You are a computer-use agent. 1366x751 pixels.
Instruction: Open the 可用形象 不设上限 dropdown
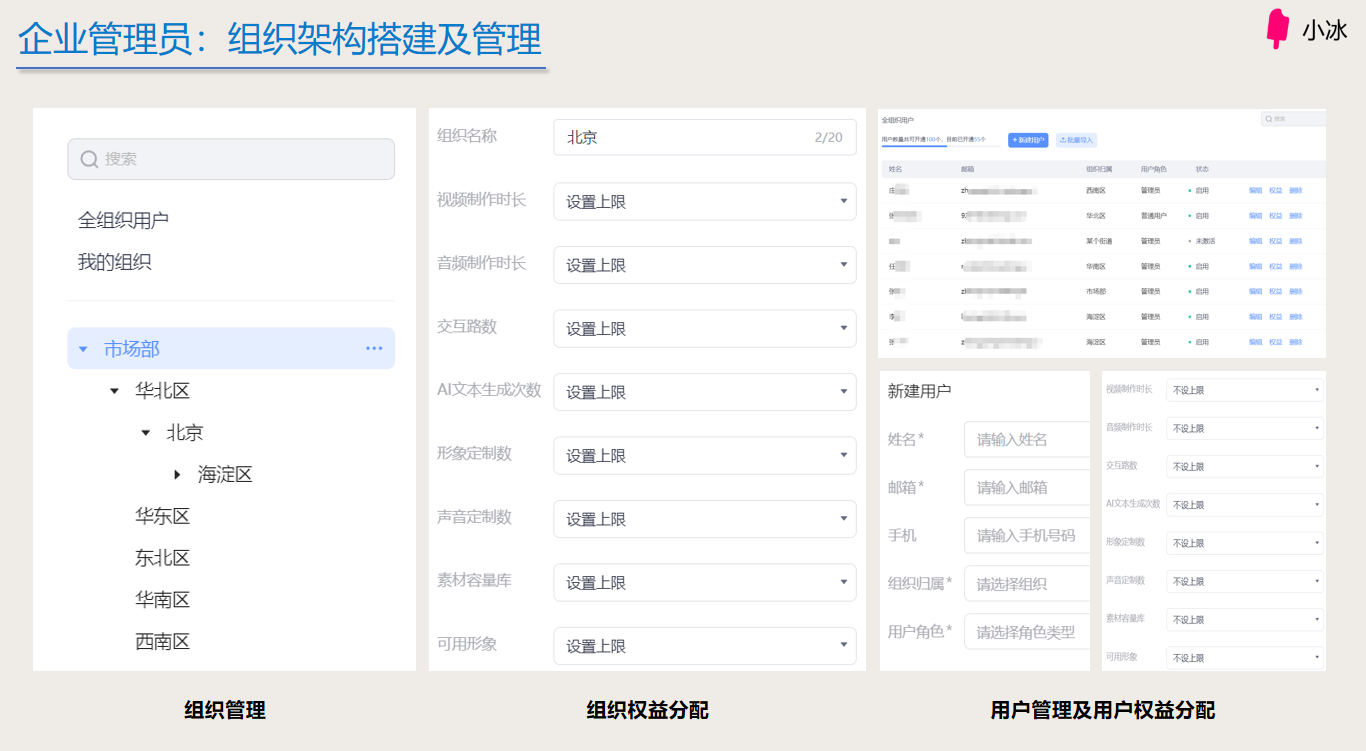point(1245,658)
